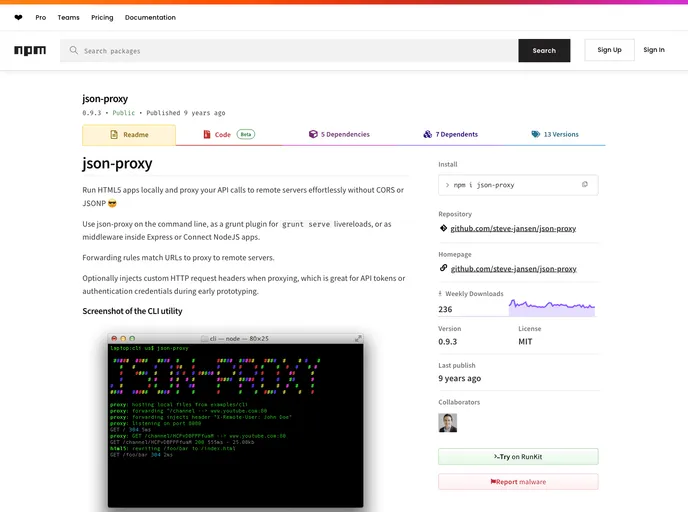Click the large json-proxy readme heading
The width and height of the screenshot is (688, 512).
point(117,163)
